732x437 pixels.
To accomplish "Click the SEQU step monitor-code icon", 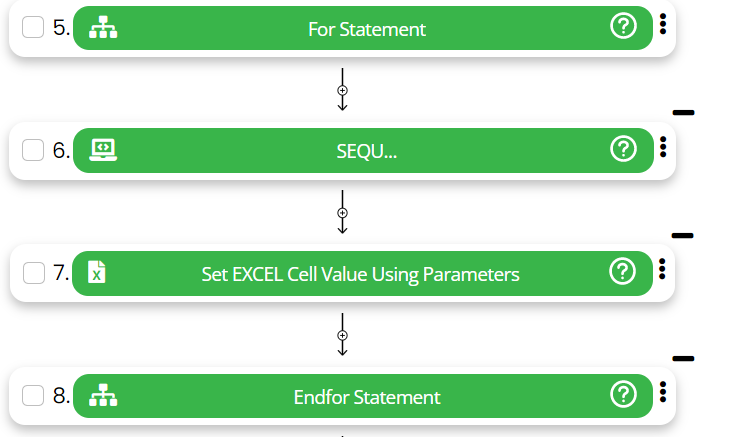I will [102, 149].
